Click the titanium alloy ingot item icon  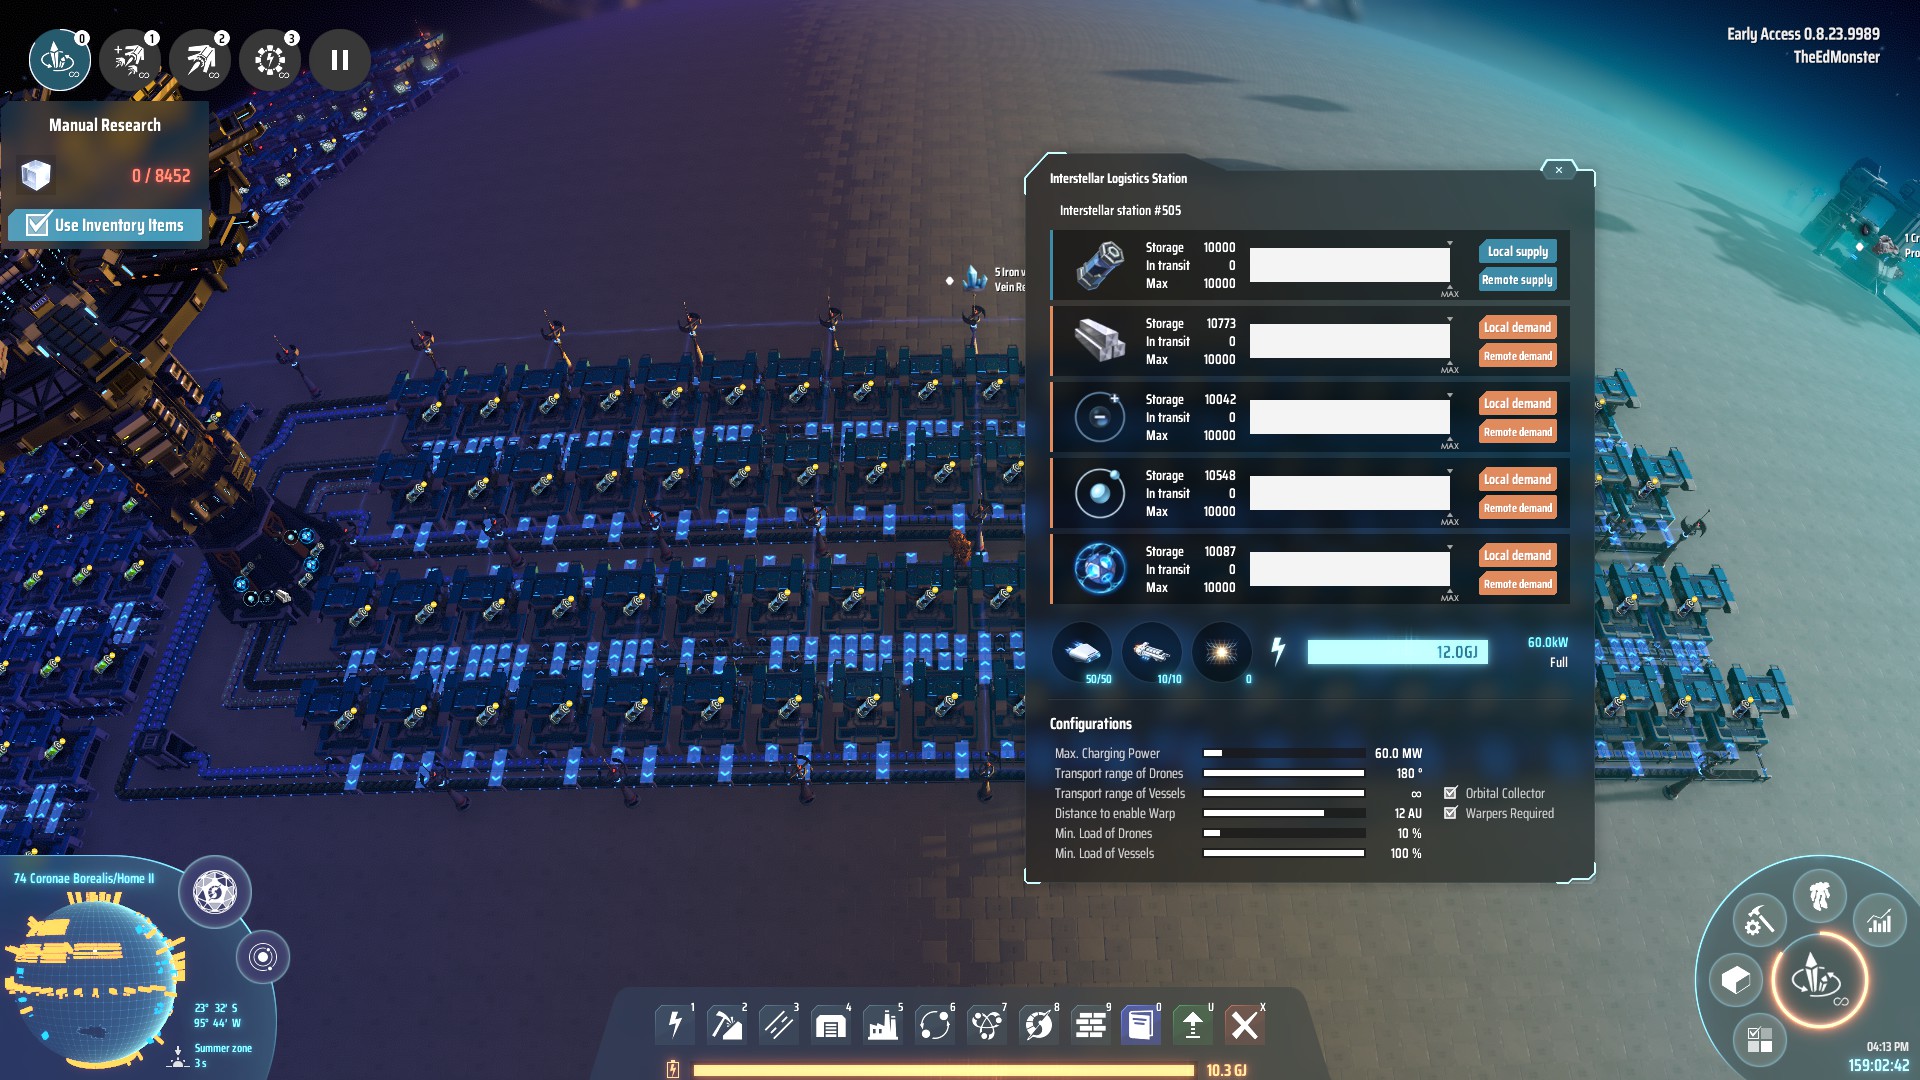(x=1100, y=341)
